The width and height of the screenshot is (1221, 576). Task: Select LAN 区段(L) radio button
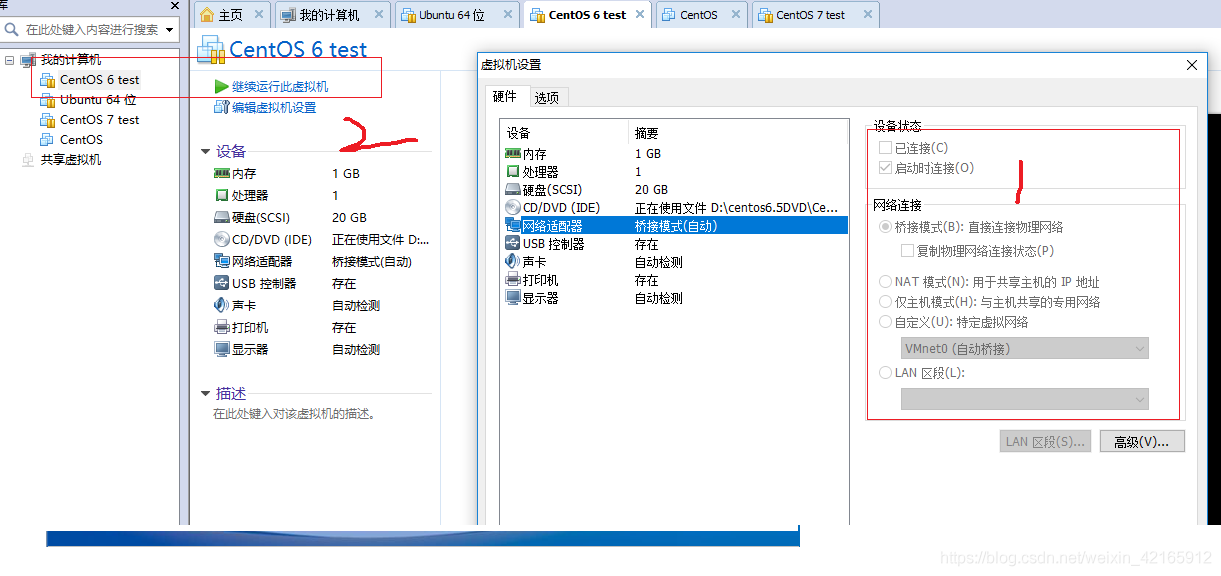[x=885, y=373]
